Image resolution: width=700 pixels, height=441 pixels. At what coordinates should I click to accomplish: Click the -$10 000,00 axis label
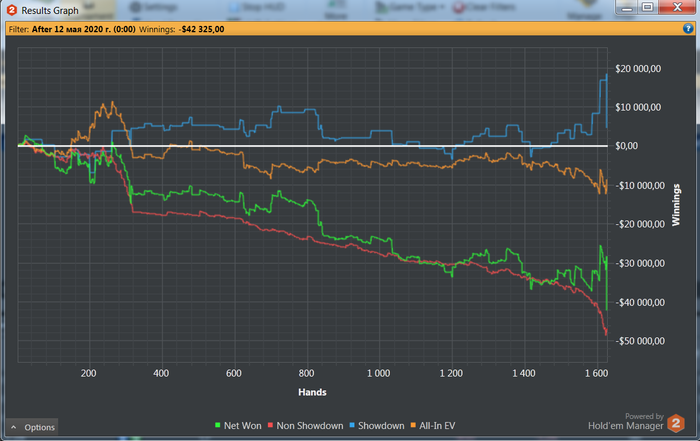click(x=640, y=186)
